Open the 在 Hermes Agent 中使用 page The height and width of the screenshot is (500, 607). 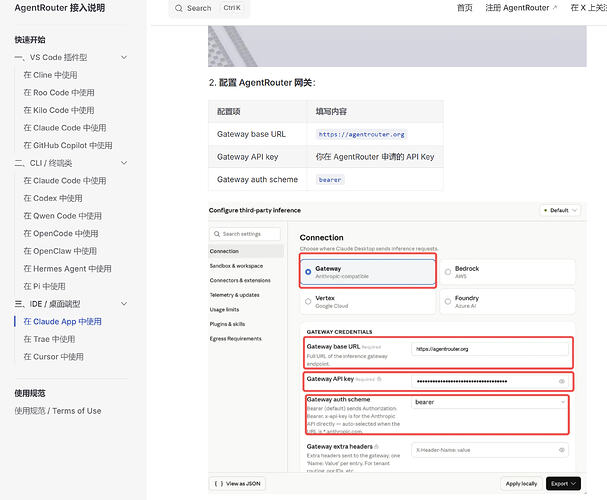pyautogui.click(x=67, y=269)
